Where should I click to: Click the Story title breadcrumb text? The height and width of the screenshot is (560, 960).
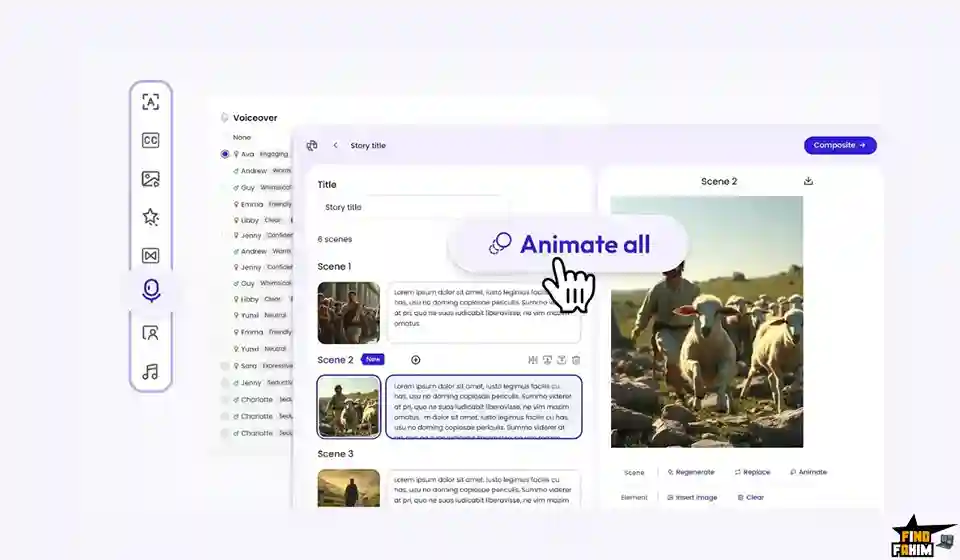pos(368,146)
